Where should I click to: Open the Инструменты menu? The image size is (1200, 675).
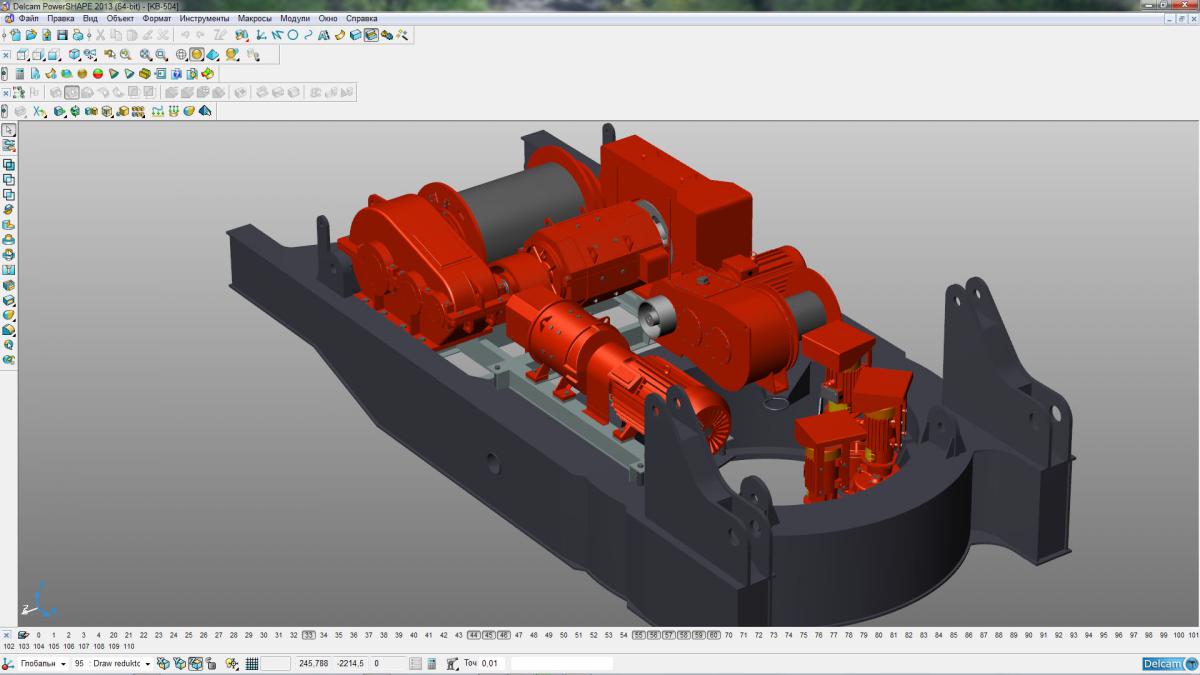coord(204,18)
